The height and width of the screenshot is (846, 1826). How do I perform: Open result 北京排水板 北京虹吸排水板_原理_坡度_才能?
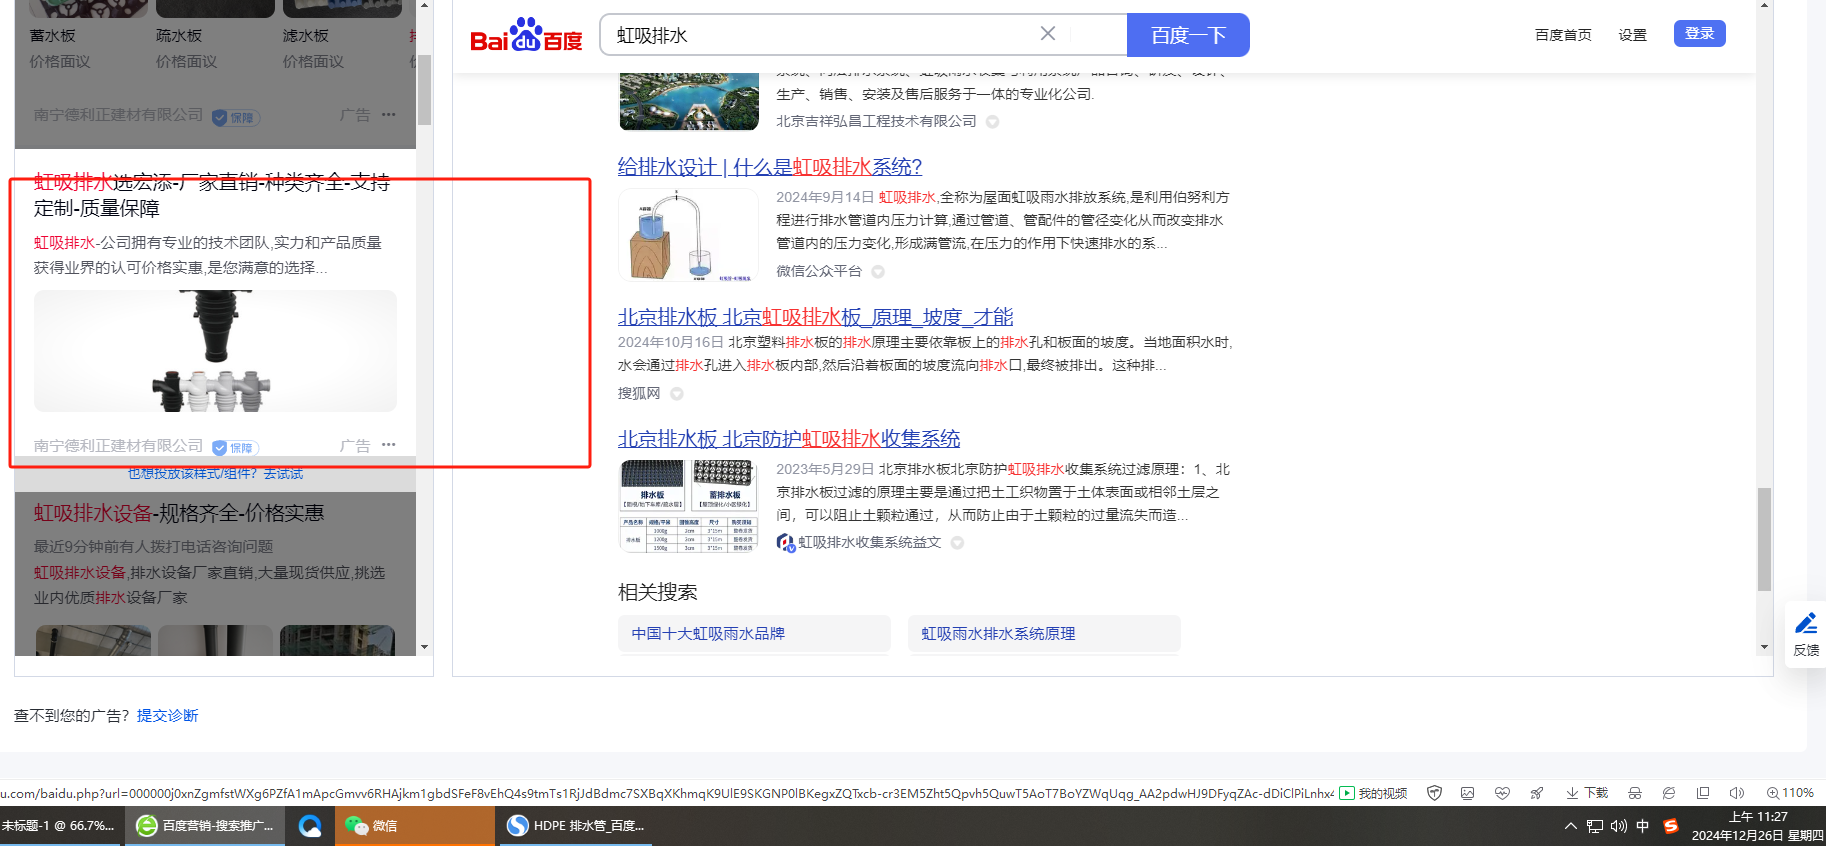click(x=815, y=317)
